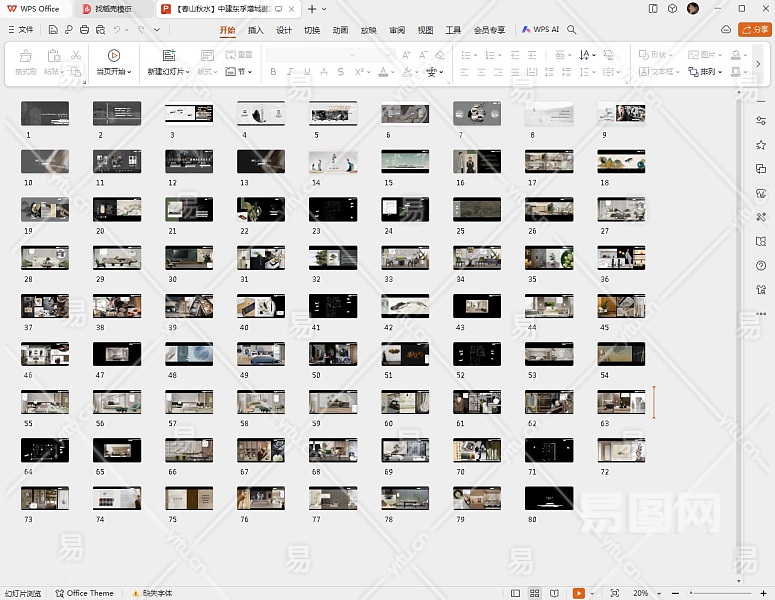The width and height of the screenshot is (775, 600).
Task: Click the Save icon in quick access toolbar
Action: (x=53, y=30)
